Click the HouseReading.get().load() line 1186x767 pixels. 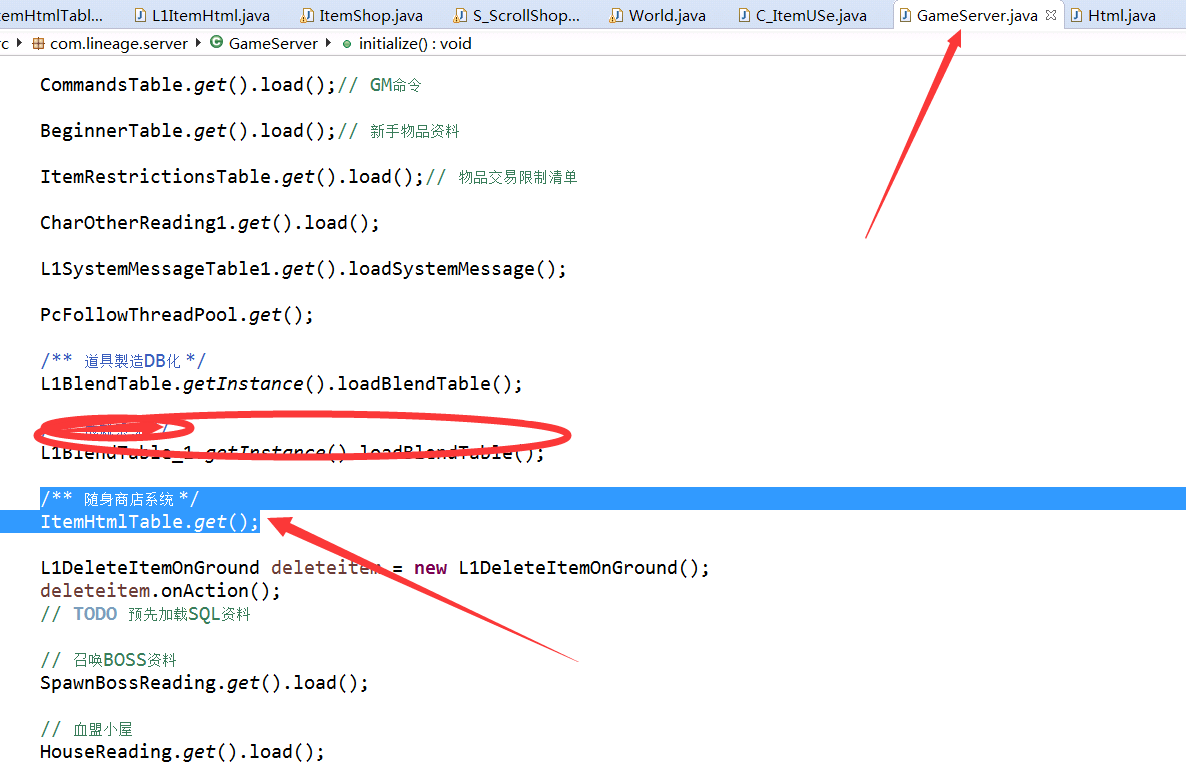182,753
